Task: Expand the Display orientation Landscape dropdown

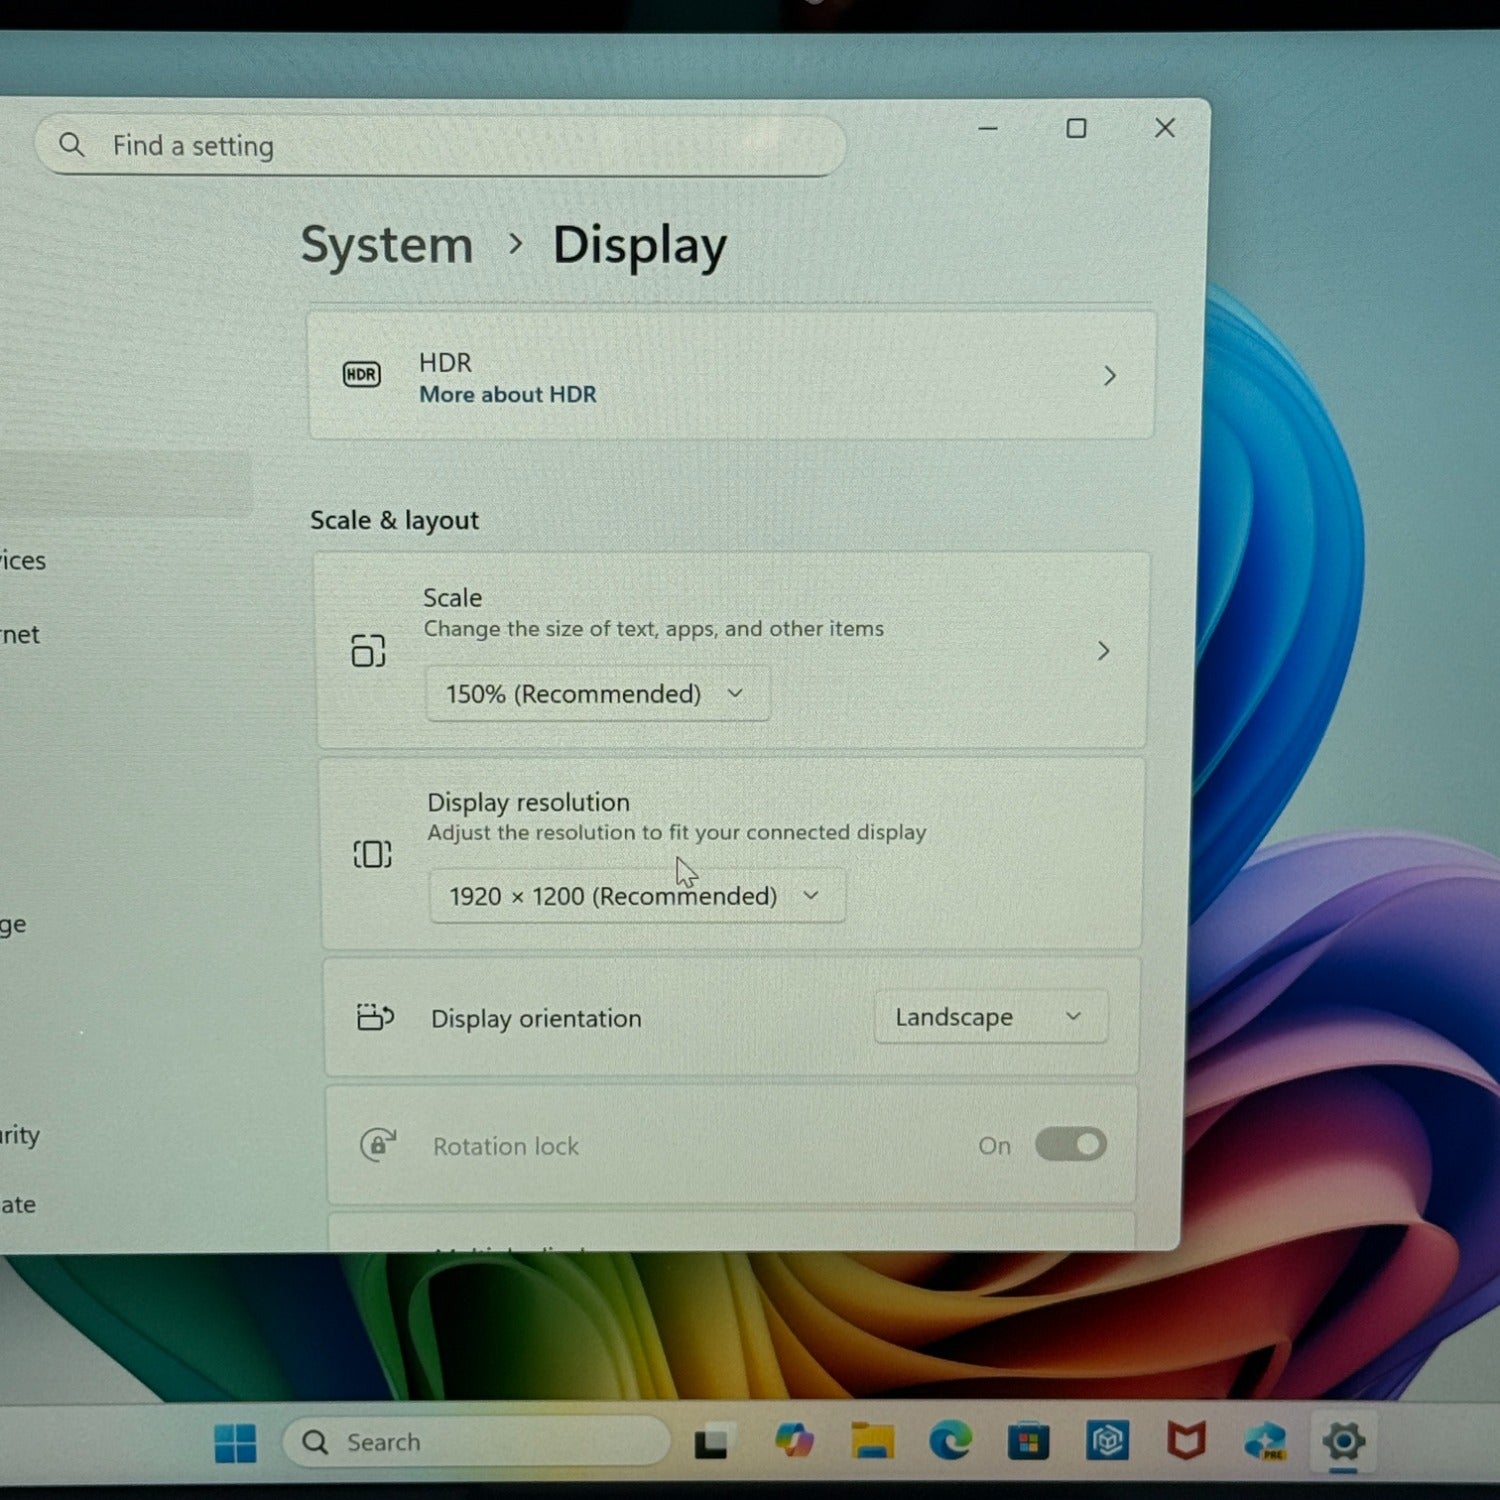Action: pyautogui.click(x=990, y=1017)
